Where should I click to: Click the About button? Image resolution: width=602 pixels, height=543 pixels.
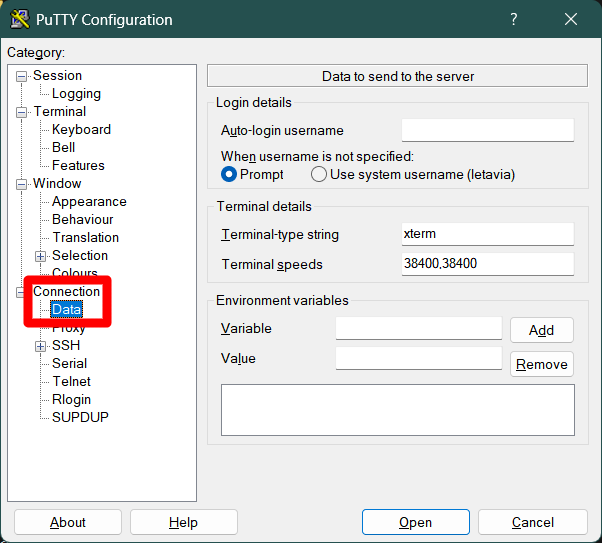click(x=68, y=522)
